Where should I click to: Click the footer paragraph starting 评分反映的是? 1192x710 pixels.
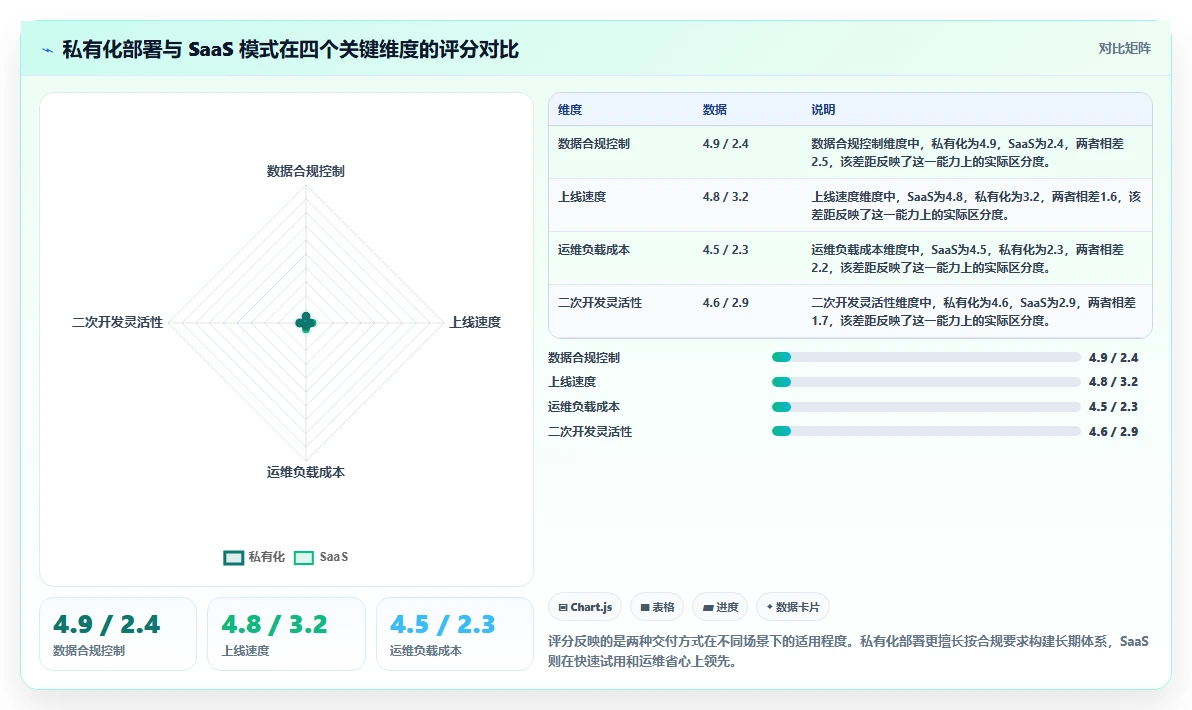[848, 651]
